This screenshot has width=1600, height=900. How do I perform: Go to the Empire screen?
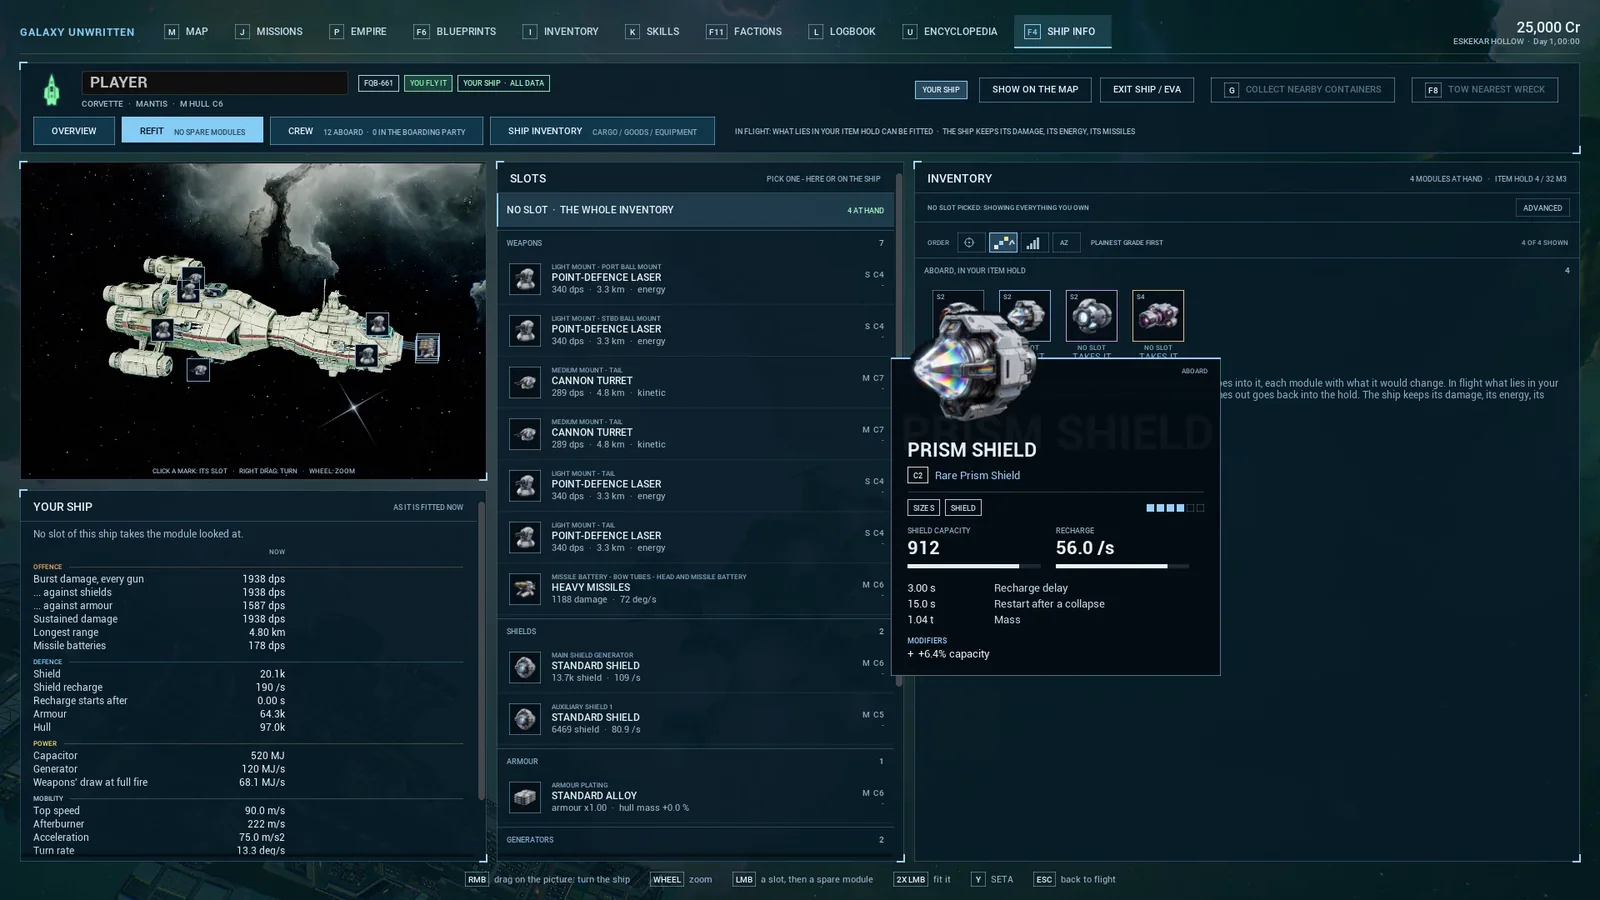tap(358, 32)
